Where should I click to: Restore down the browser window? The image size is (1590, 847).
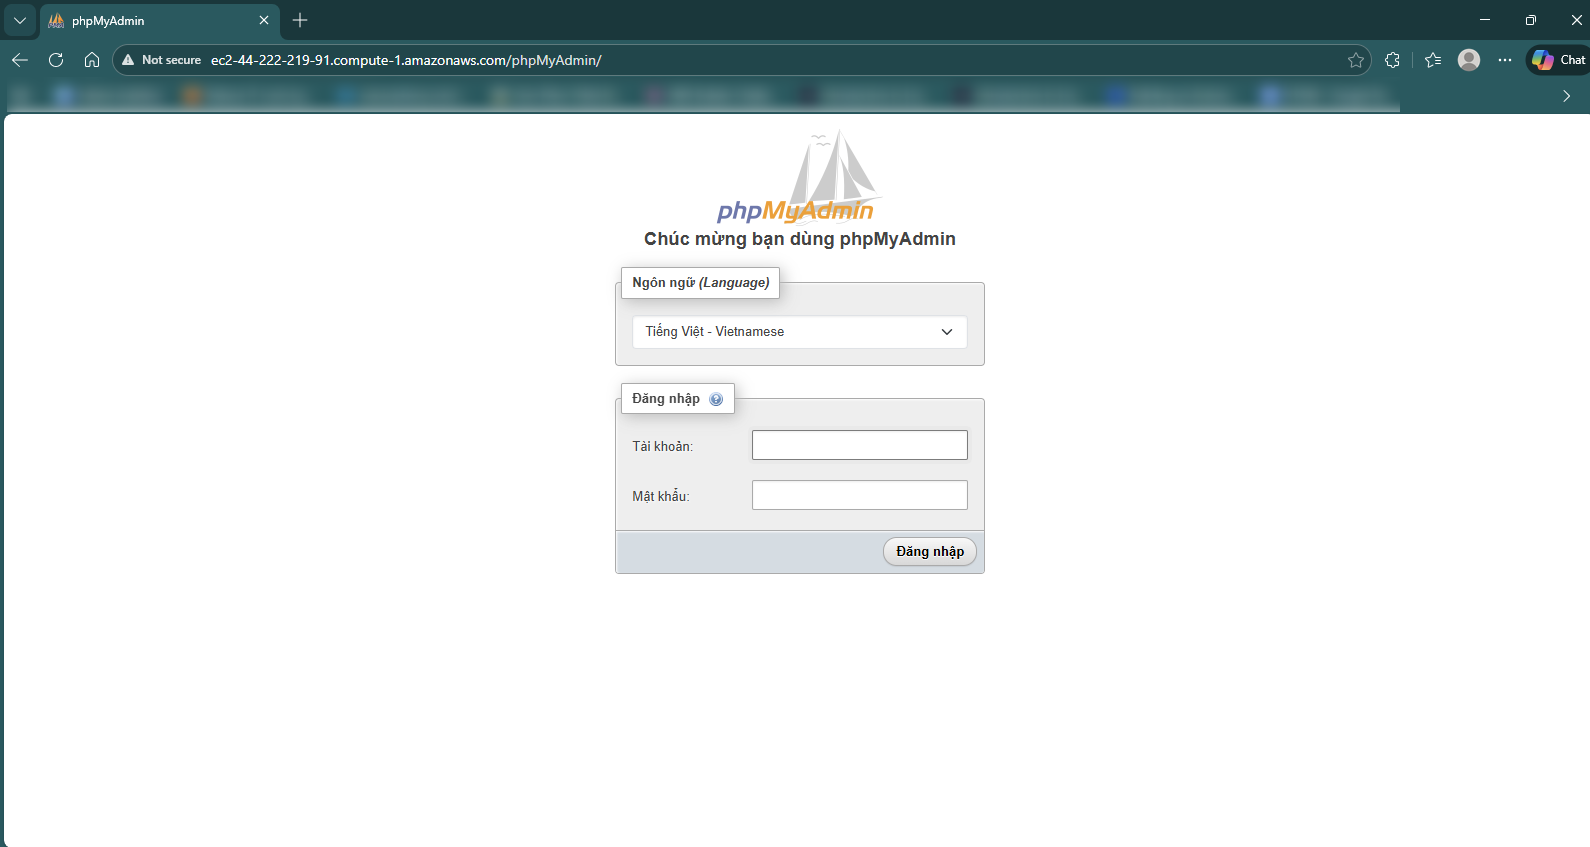pyautogui.click(x=1531, y=20)
